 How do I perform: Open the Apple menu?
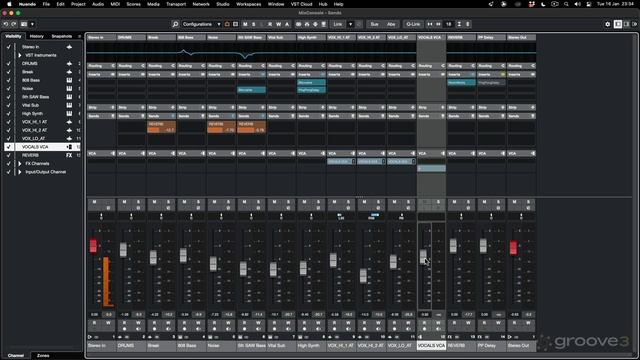coord(9,4)
